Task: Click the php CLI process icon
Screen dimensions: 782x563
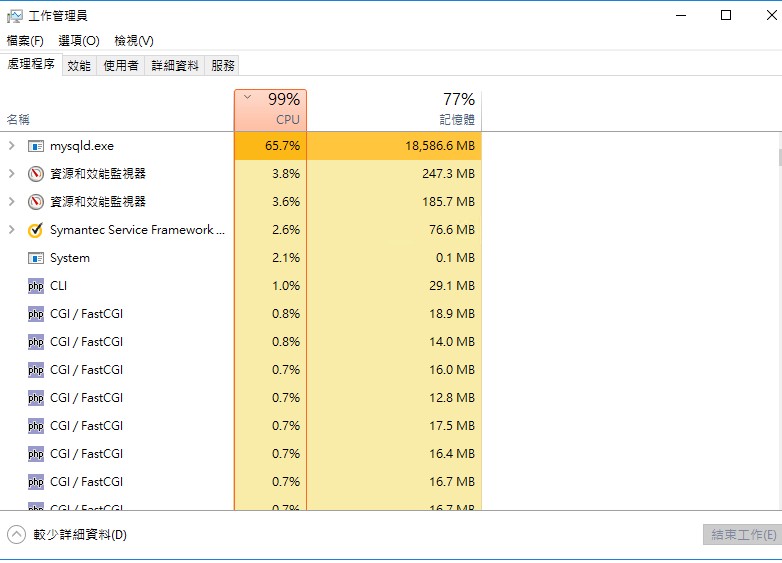Action: pos(36,286)
